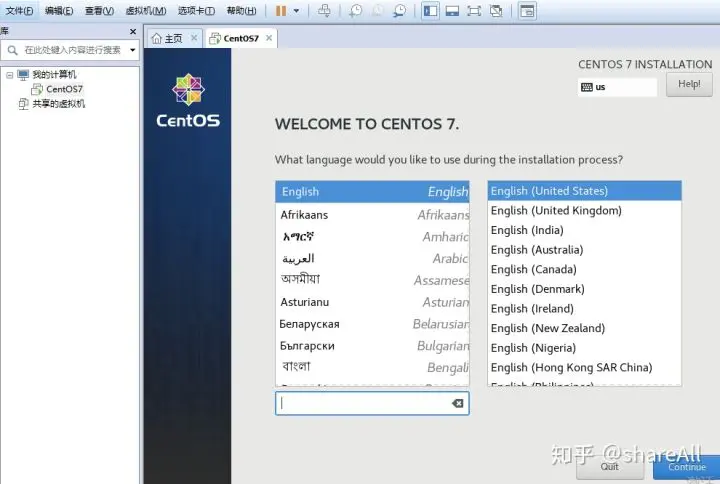The height and width of the screenshot is (484, 720).
Task: Toggle the library sidebar view
Action: click(x=430, y=11)
